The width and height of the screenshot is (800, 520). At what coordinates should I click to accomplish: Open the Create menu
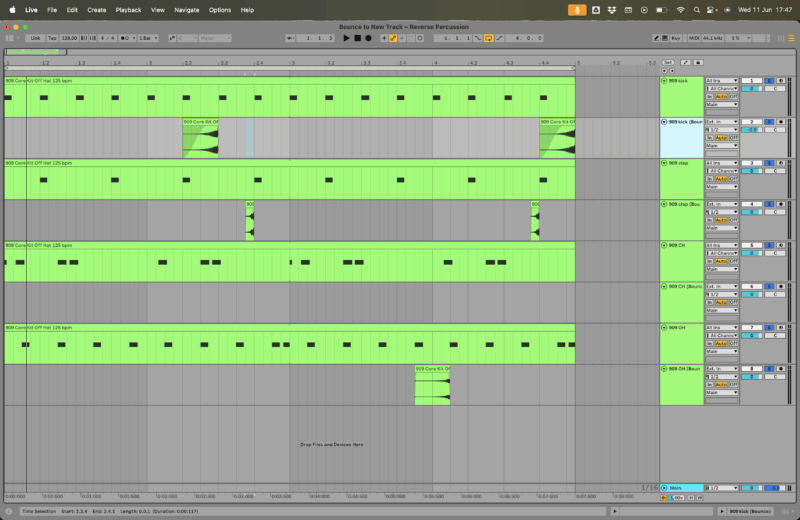tap(96, 9)
